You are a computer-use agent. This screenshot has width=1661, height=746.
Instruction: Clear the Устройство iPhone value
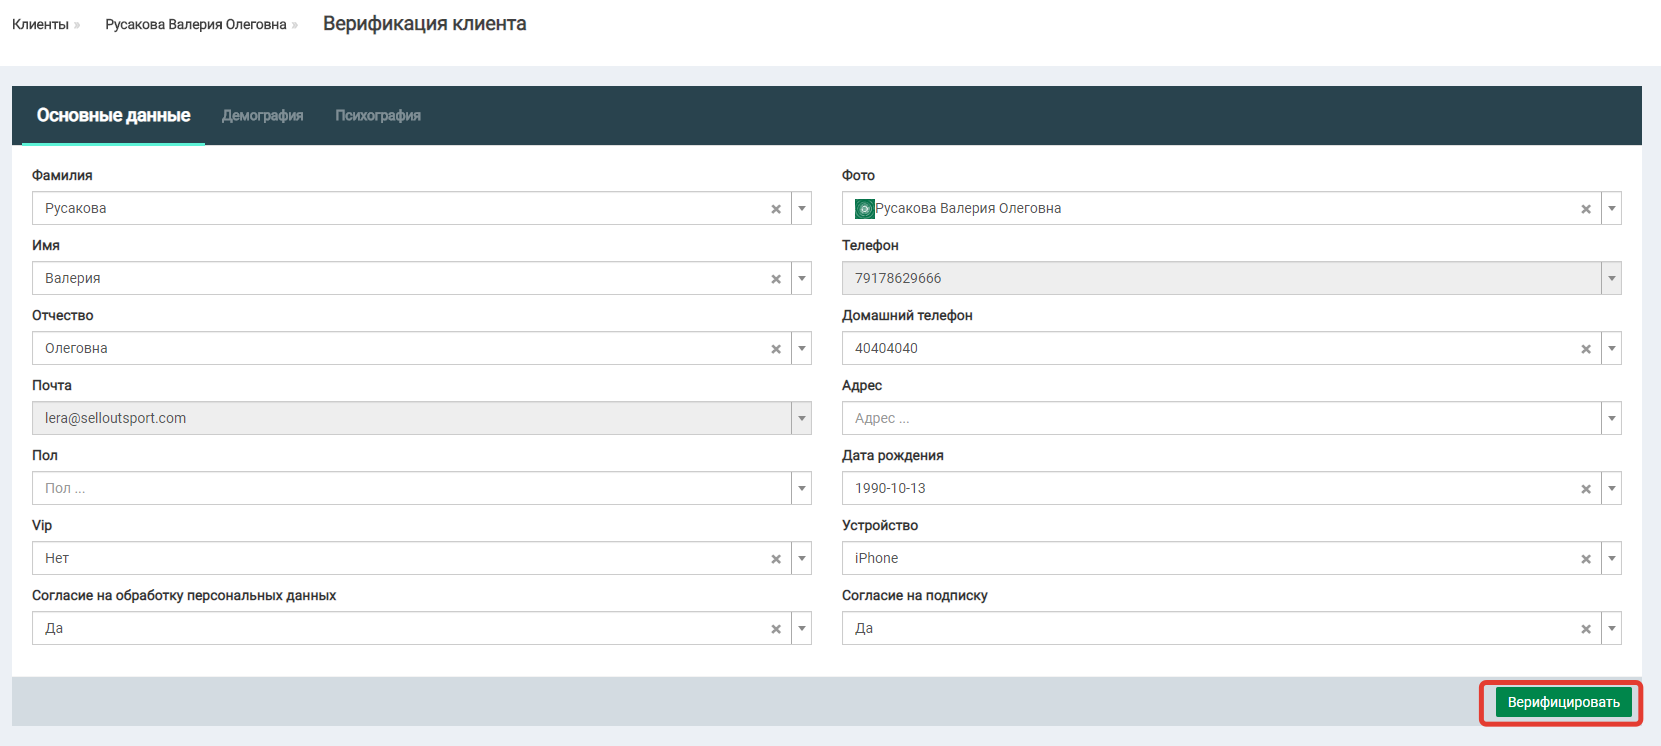pyautogui.click(x=1586, y=559)
